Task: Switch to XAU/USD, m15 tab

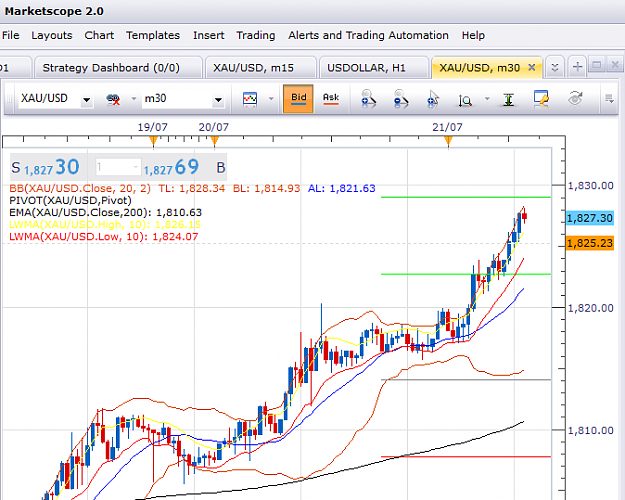Action: [x=261, y=68]
